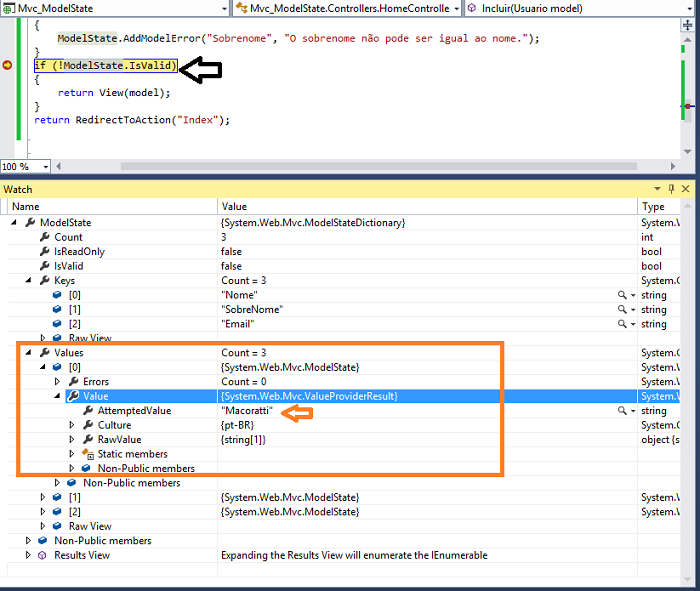Viewport: 700px width, 591px height.
Task: Close the Watch panel
Action: click(685, 189)
